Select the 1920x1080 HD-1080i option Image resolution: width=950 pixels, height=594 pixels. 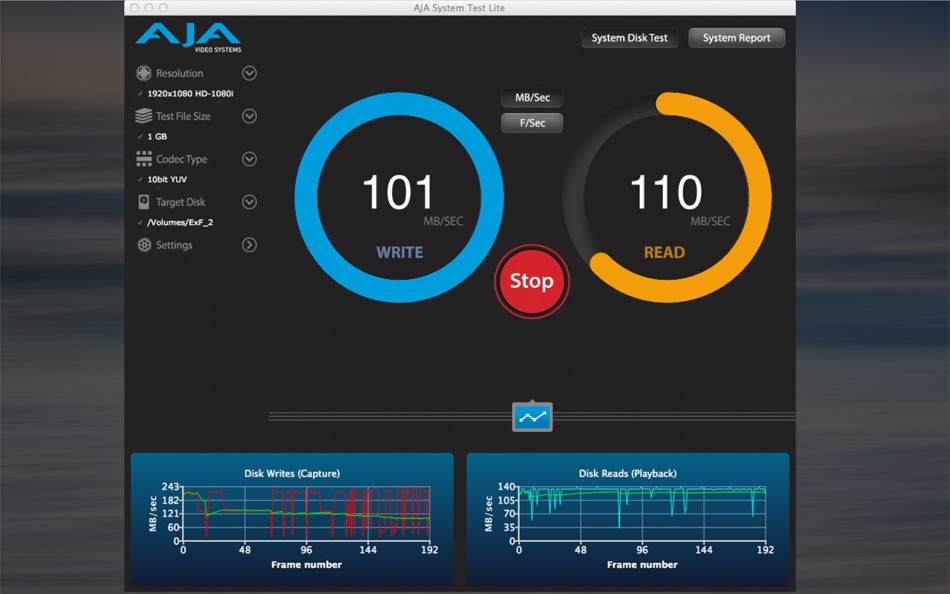pyautogui.click(x=190, y=93)
